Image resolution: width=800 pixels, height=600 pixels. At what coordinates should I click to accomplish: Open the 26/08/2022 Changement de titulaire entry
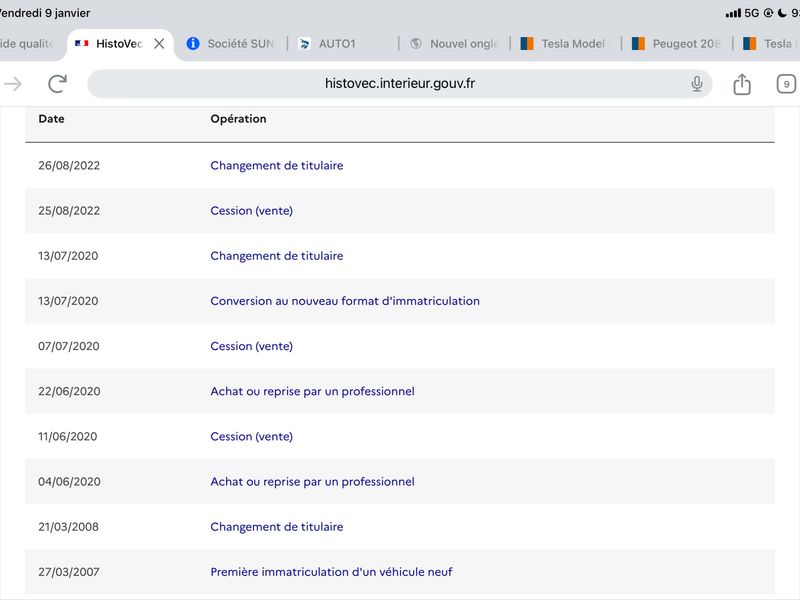point(277,165)
